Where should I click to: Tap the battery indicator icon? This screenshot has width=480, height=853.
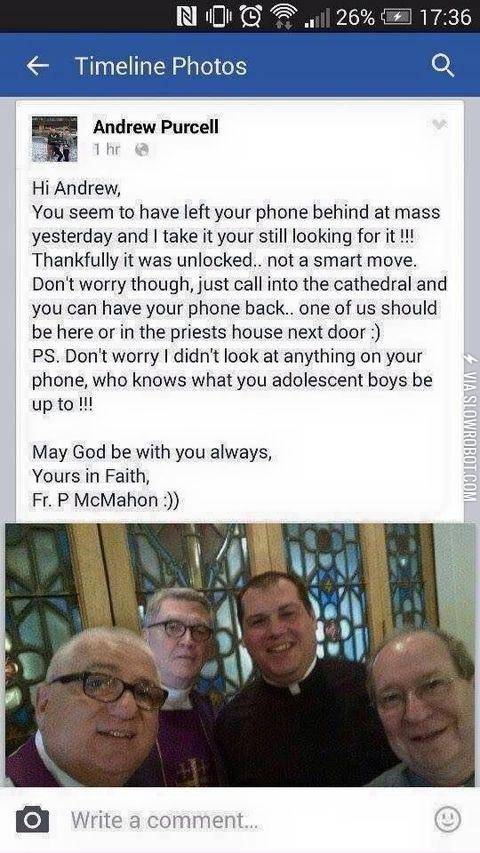coord(395,17)
